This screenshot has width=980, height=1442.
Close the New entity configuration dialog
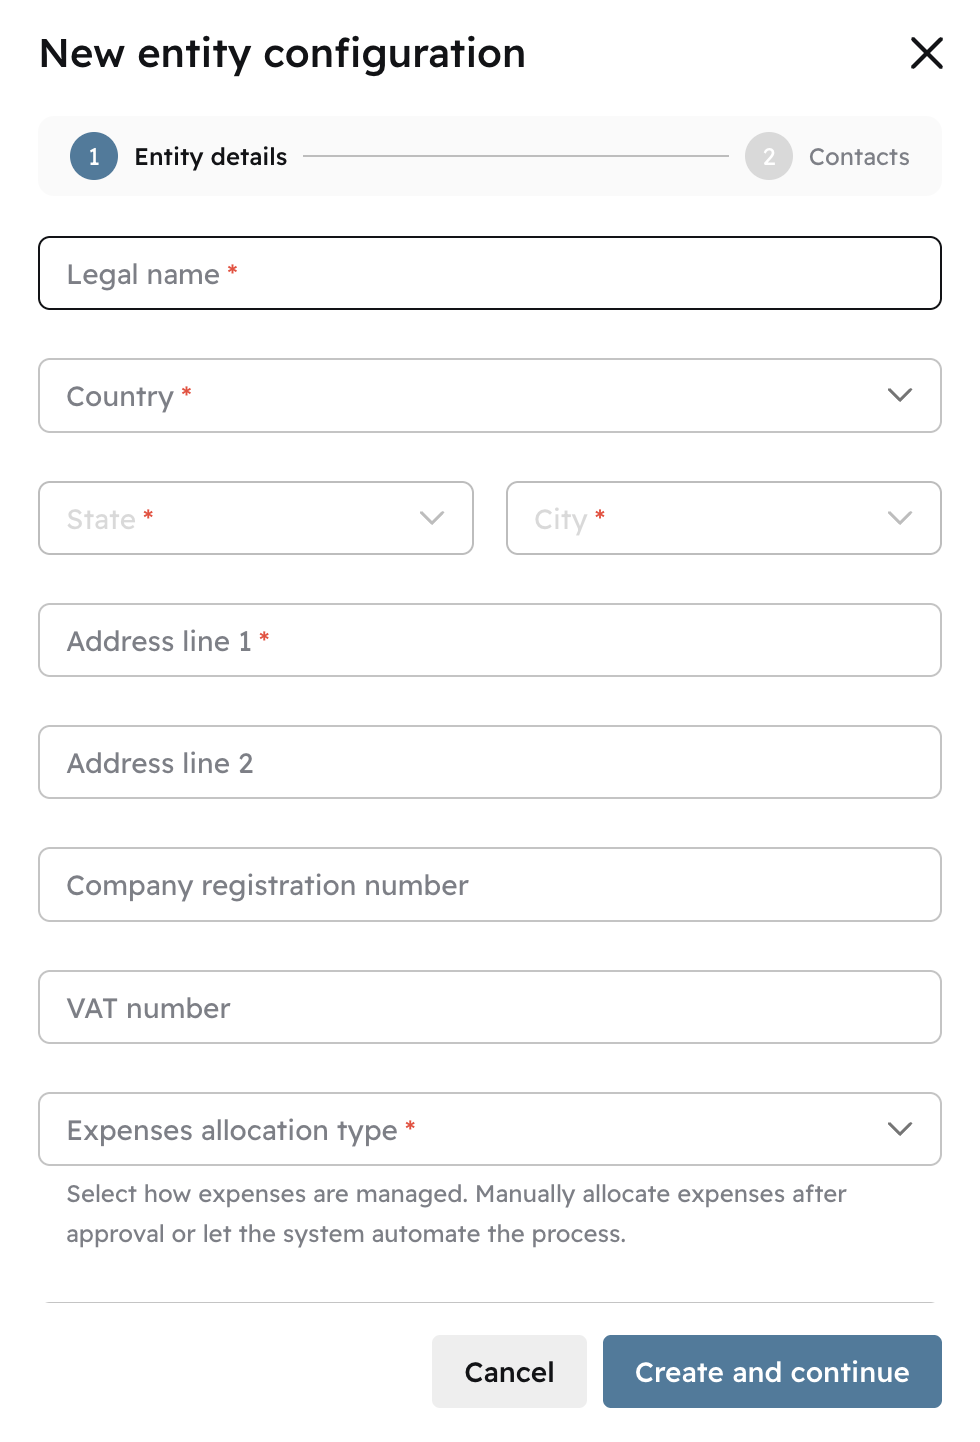927,53
